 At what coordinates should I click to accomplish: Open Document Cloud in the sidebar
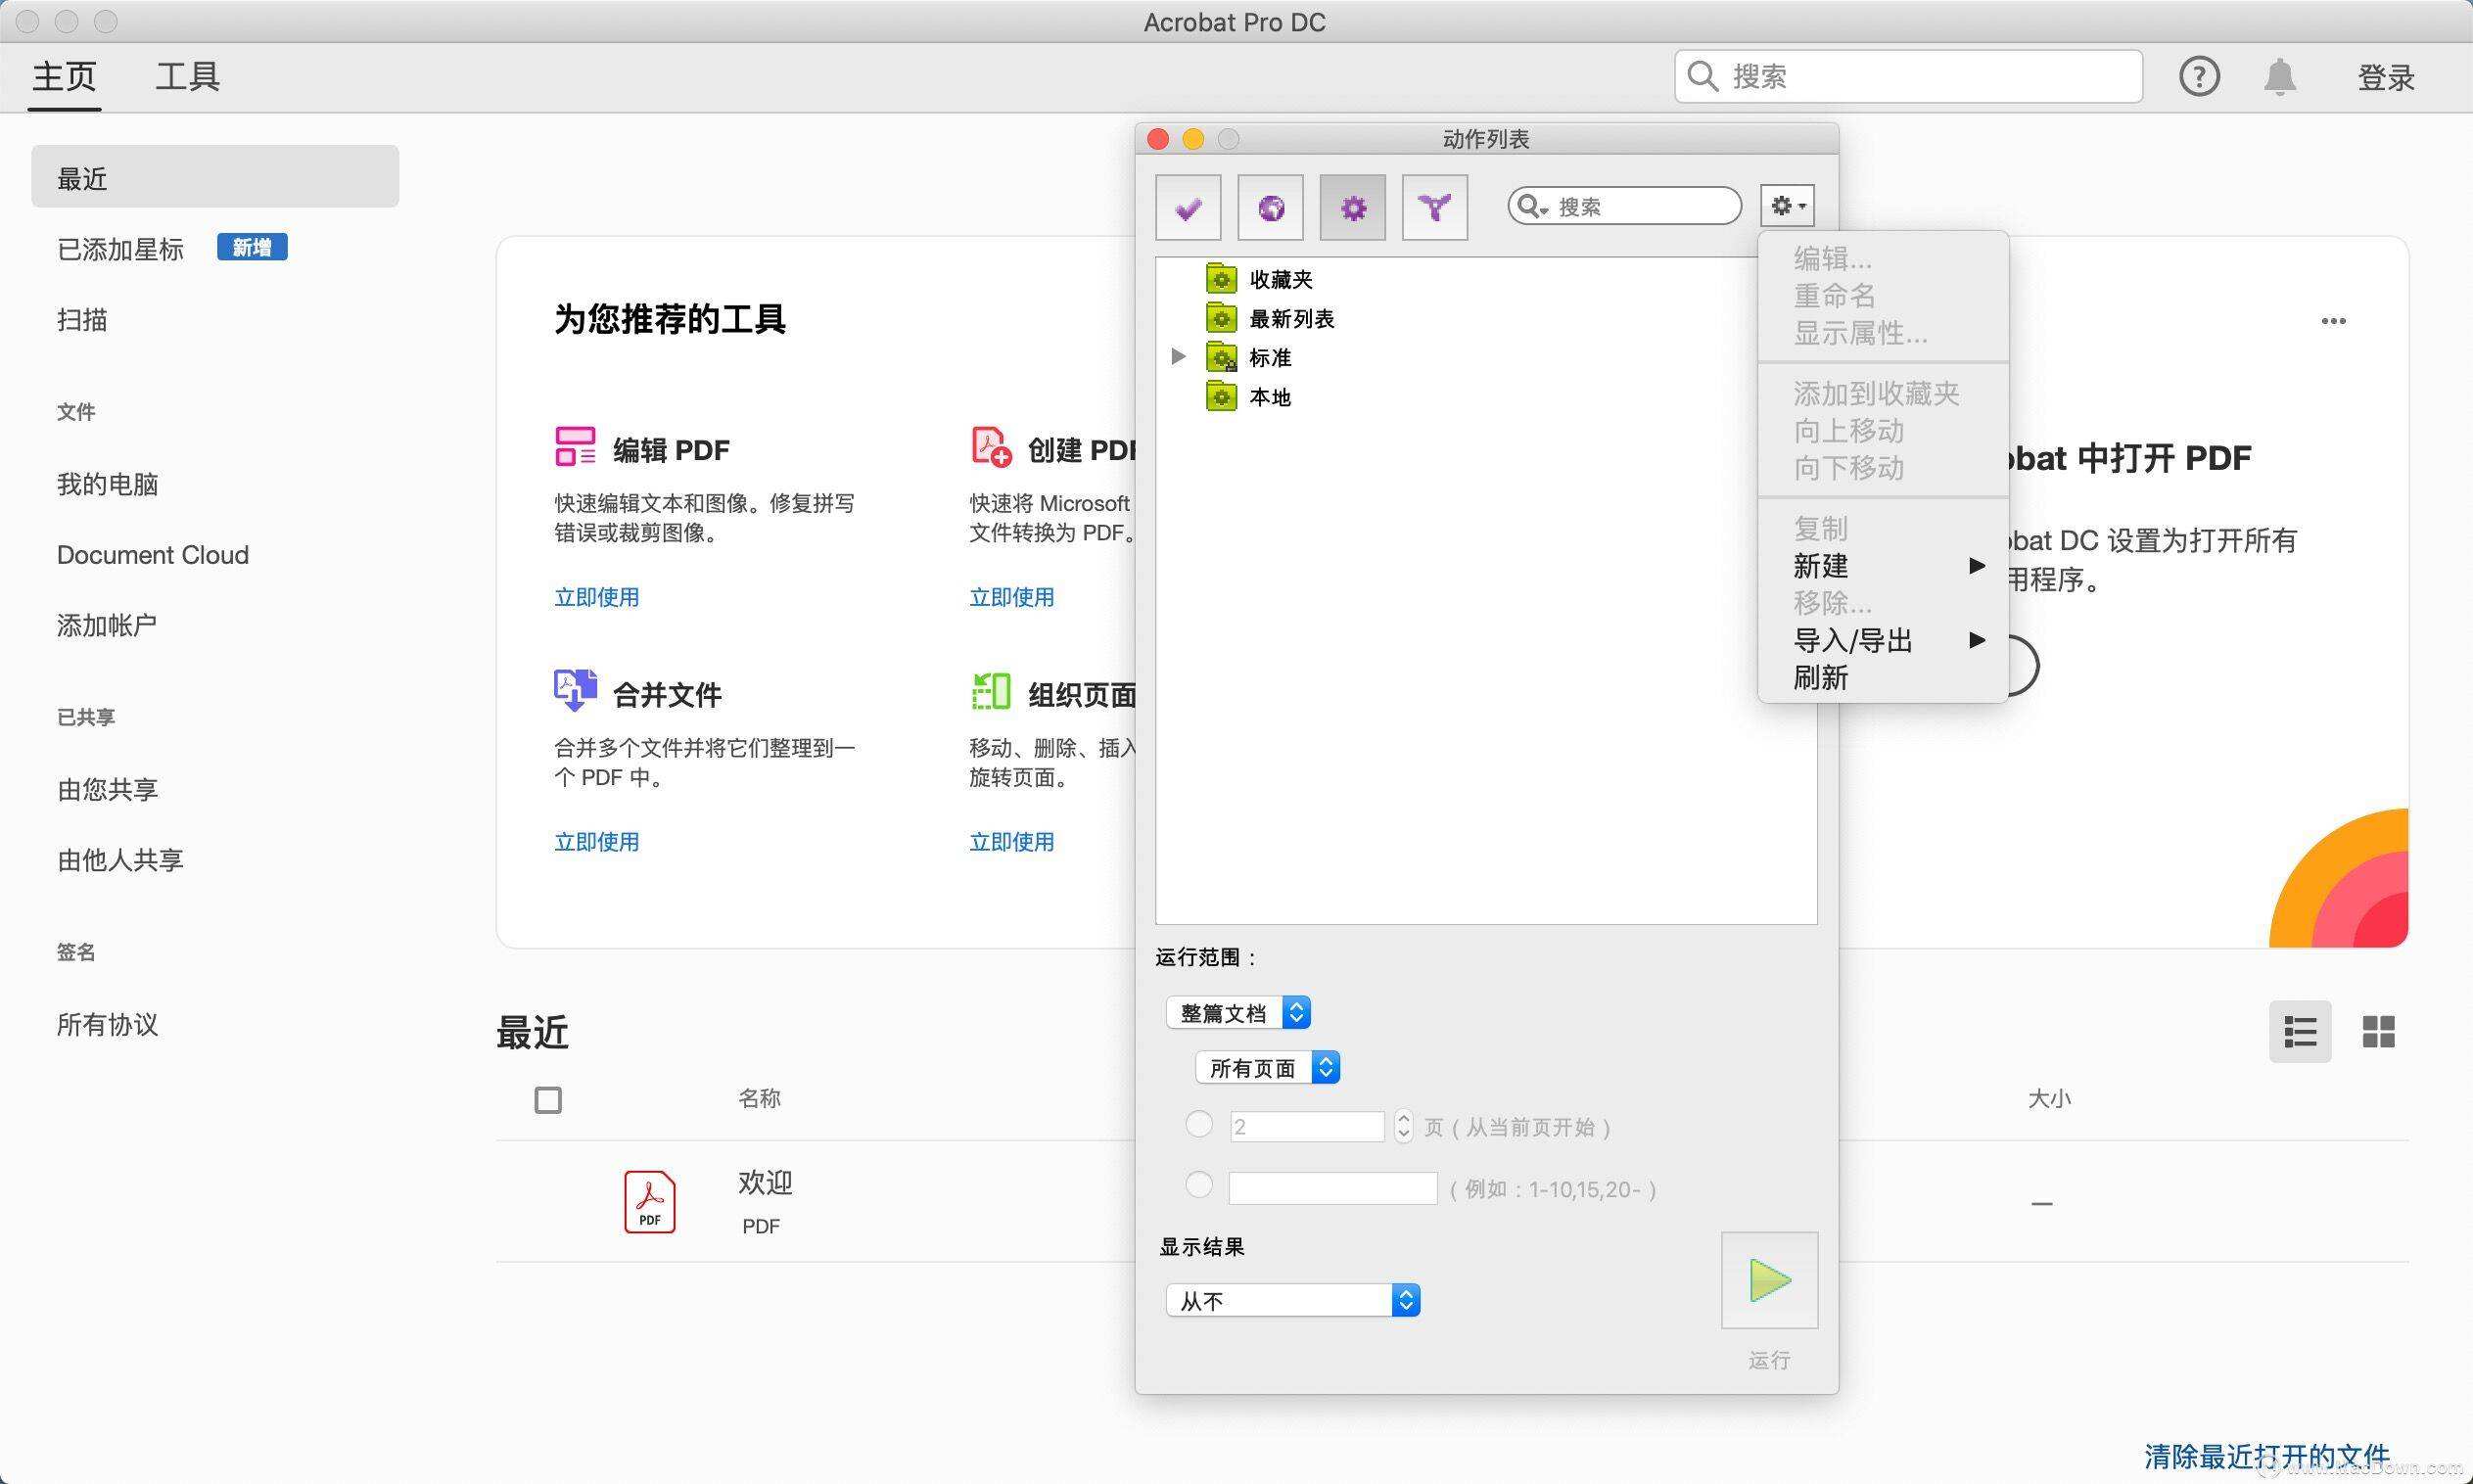153,555
